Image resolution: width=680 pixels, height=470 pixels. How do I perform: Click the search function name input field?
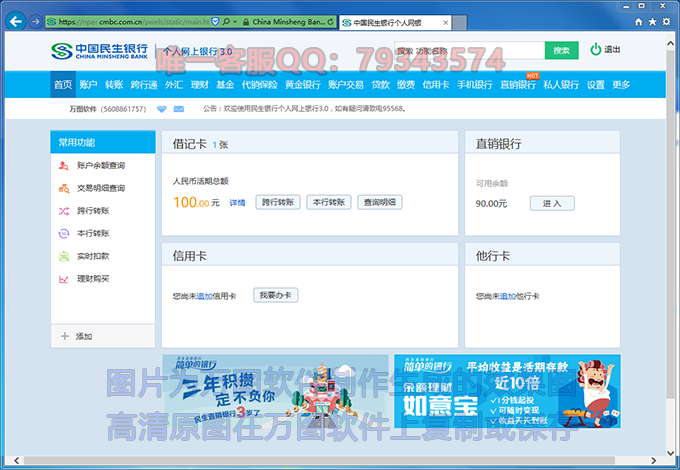pyautogui.click(x=468, y=50)
